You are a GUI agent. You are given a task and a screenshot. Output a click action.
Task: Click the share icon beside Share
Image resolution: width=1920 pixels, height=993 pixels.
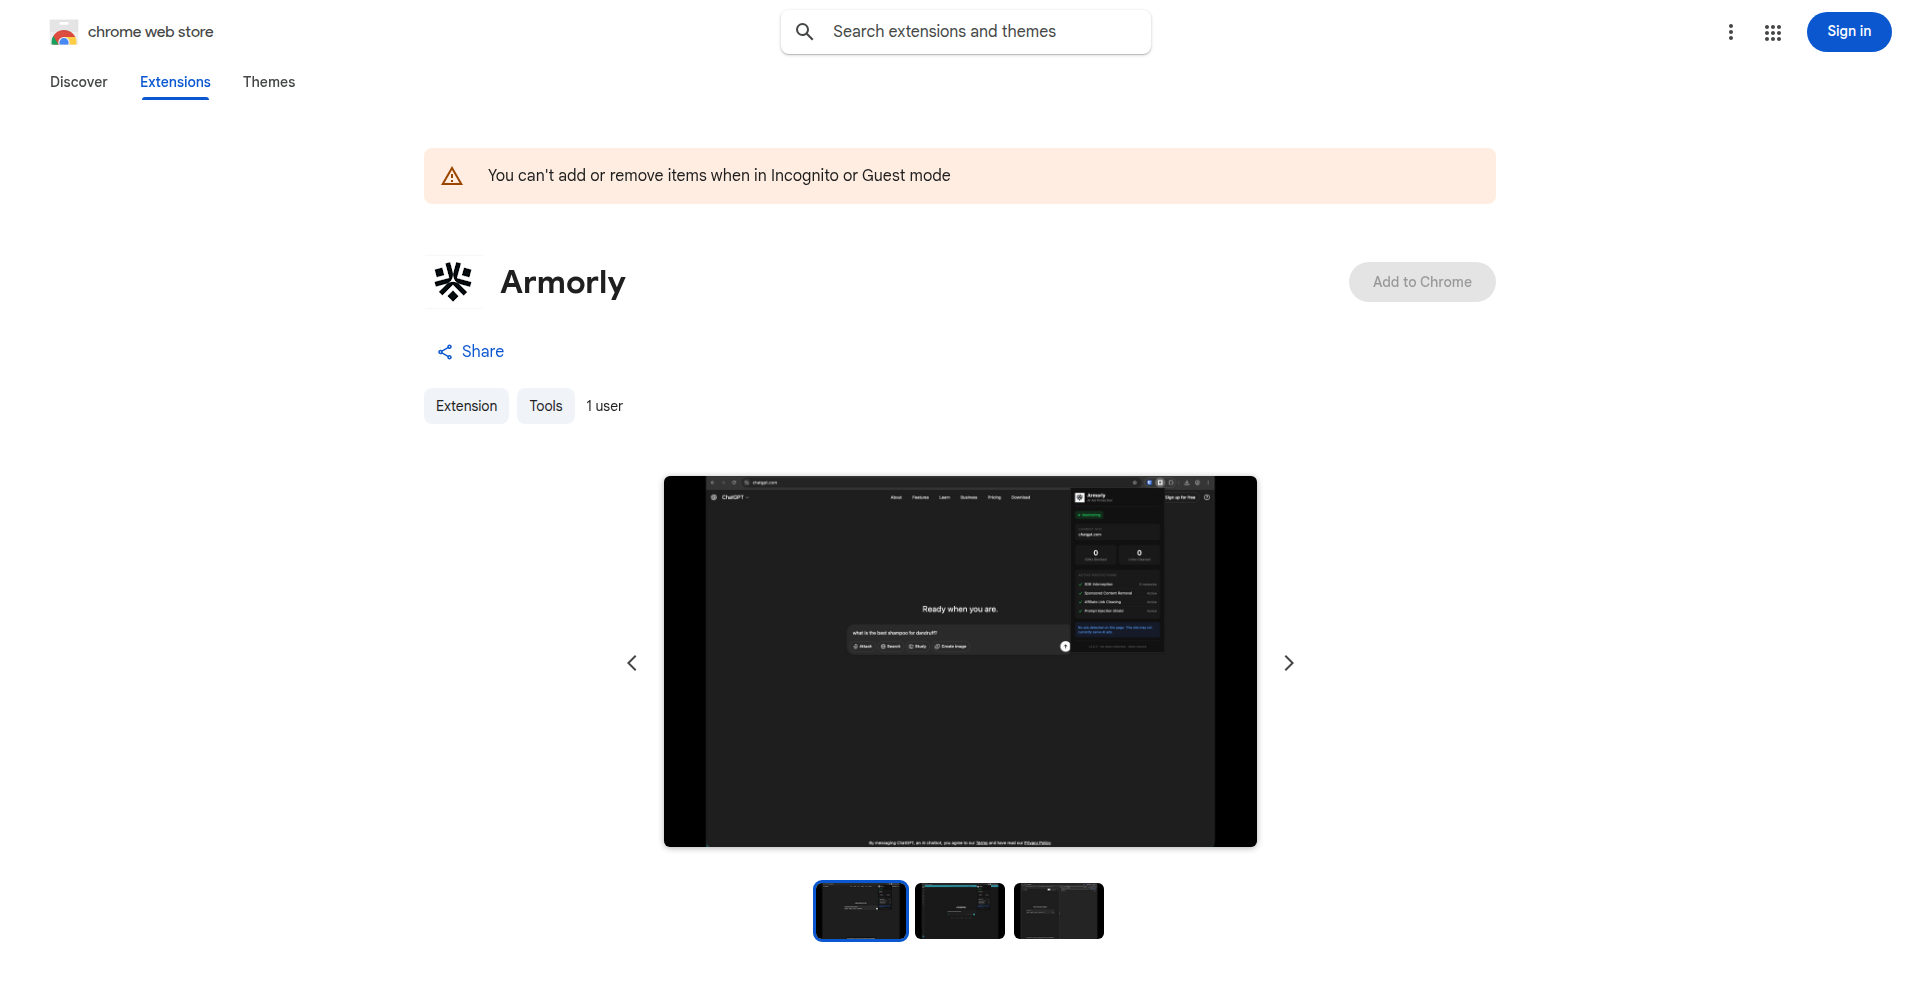[445, 352]
